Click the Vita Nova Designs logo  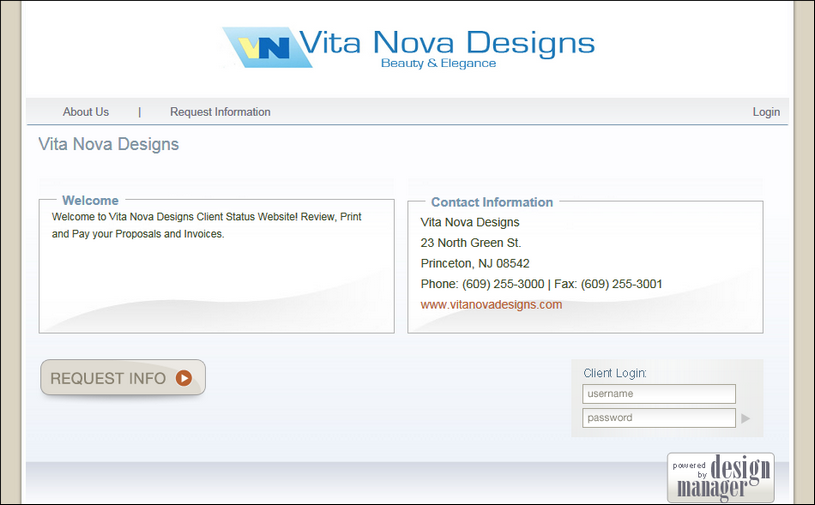[x=409, y=47]
